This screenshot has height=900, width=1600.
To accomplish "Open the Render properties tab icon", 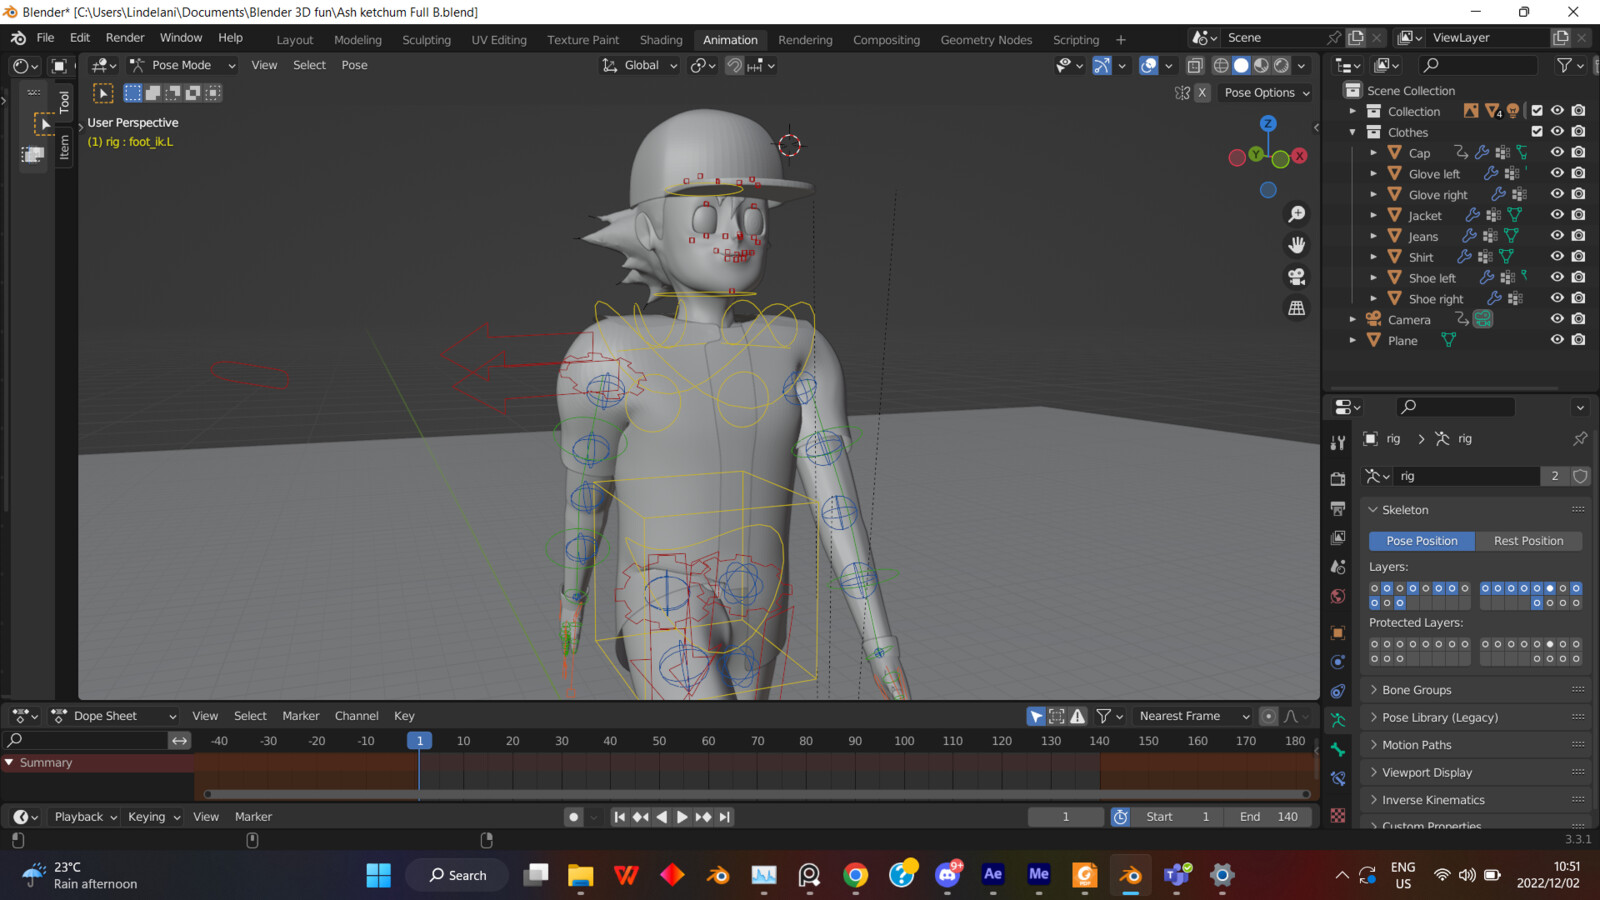I will pos(1338,479).
